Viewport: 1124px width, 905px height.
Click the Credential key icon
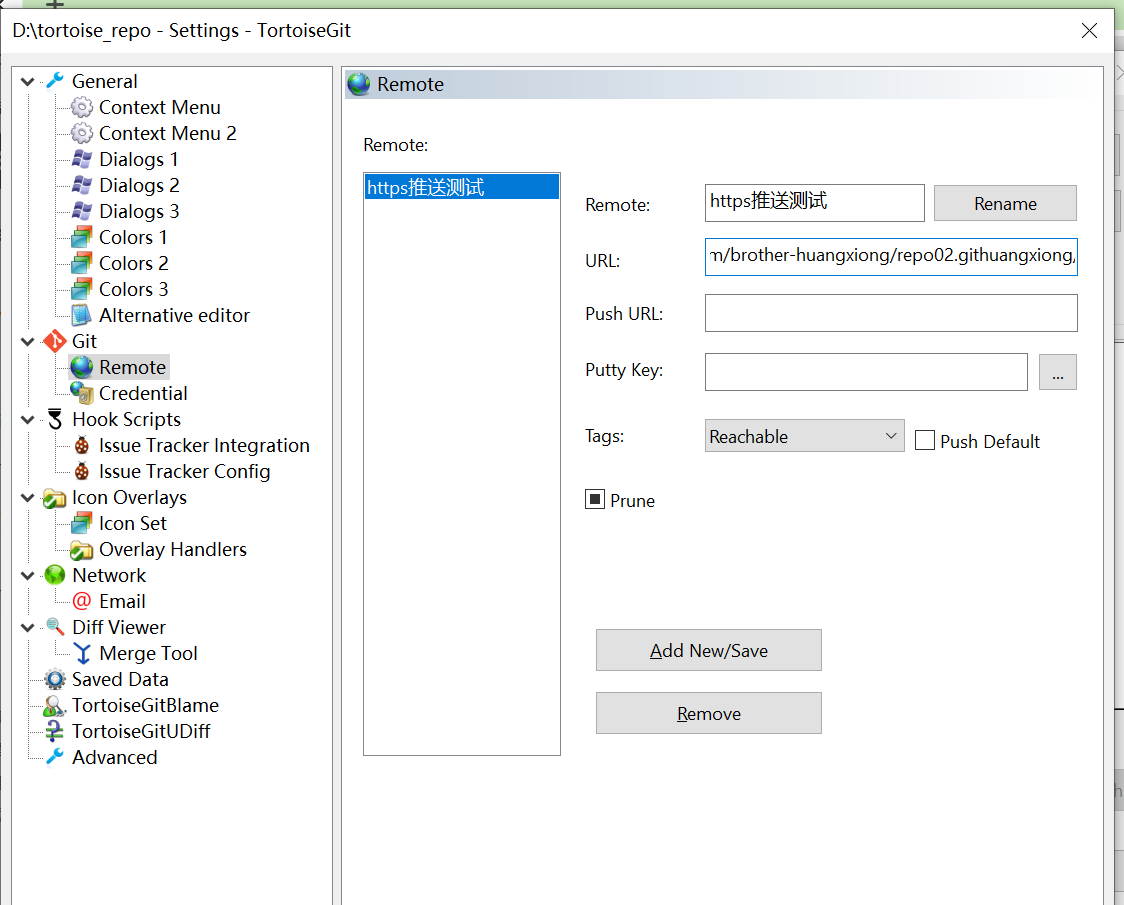[x=82, y=393]
